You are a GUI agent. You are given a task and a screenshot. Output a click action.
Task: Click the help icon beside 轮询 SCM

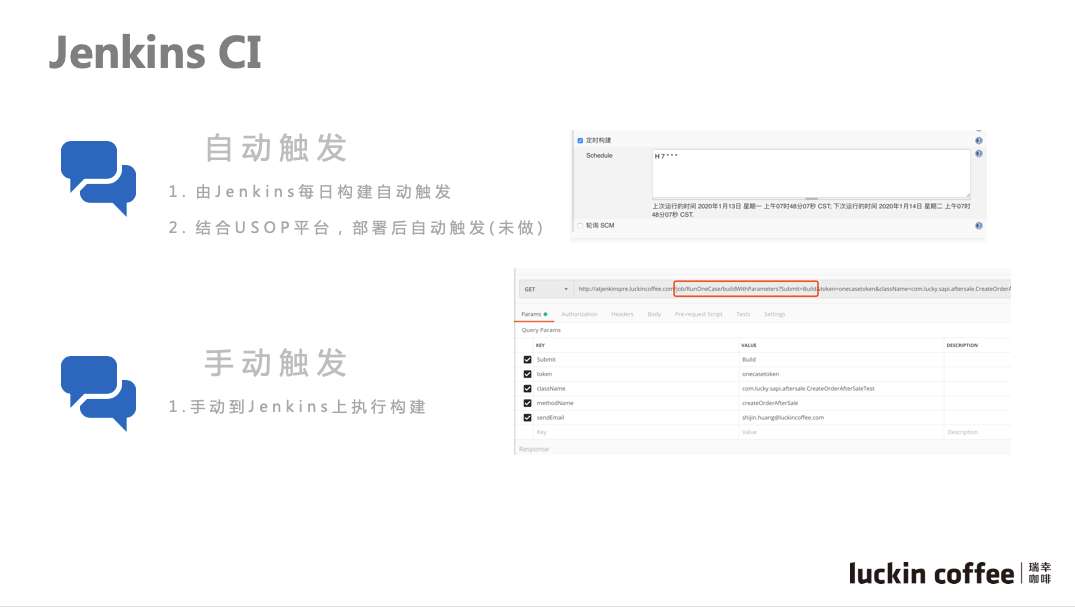pos(978,226)
